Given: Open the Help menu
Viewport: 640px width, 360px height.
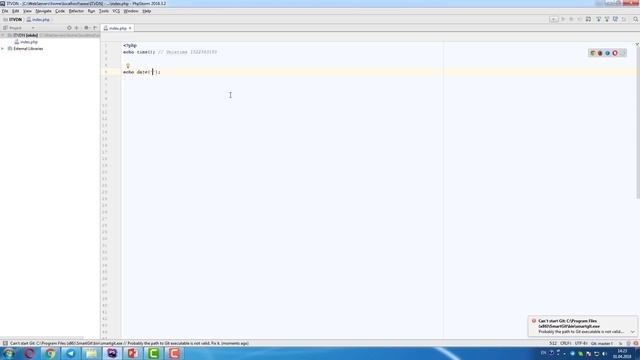Looking at the screenshot, I should tap(147, 11).
